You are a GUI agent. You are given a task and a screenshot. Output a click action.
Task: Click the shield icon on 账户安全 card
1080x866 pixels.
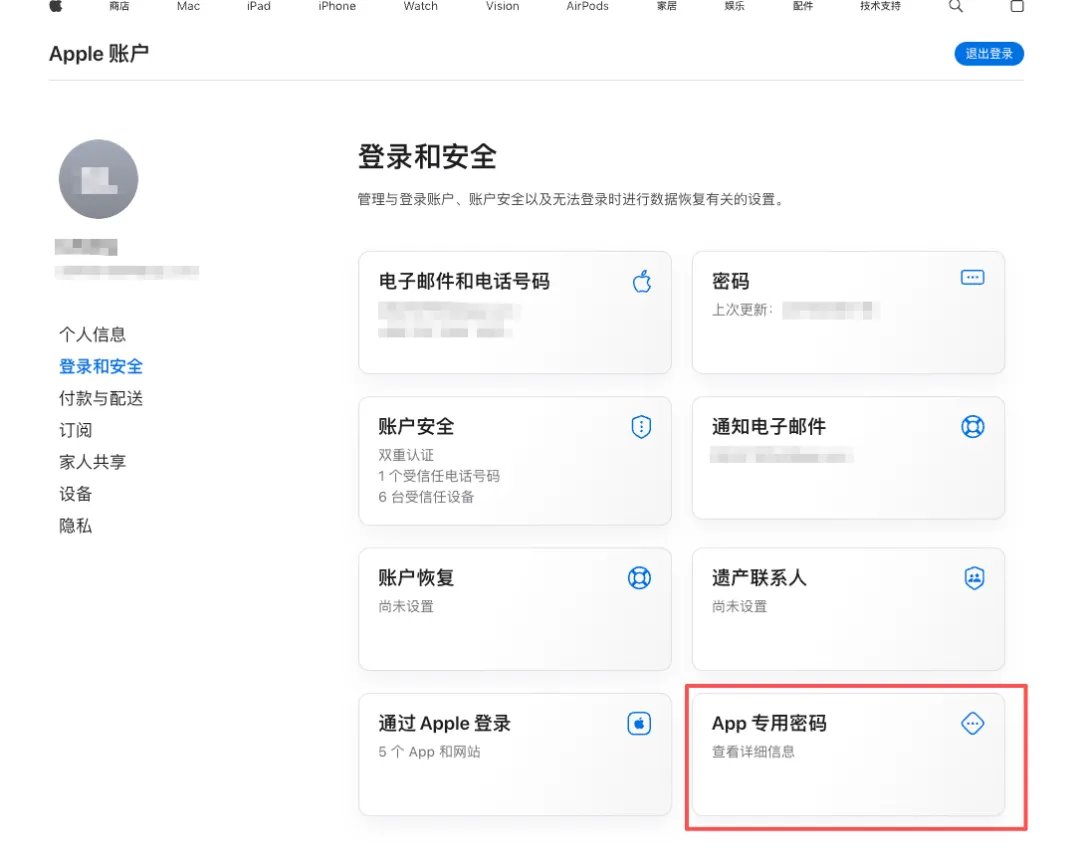coord(641,426)
